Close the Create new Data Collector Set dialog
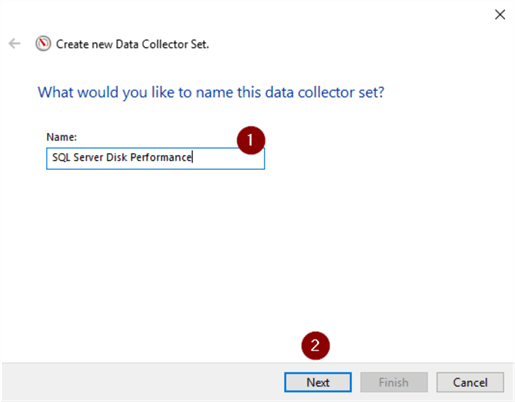515x402 pixels. point(500,14)
